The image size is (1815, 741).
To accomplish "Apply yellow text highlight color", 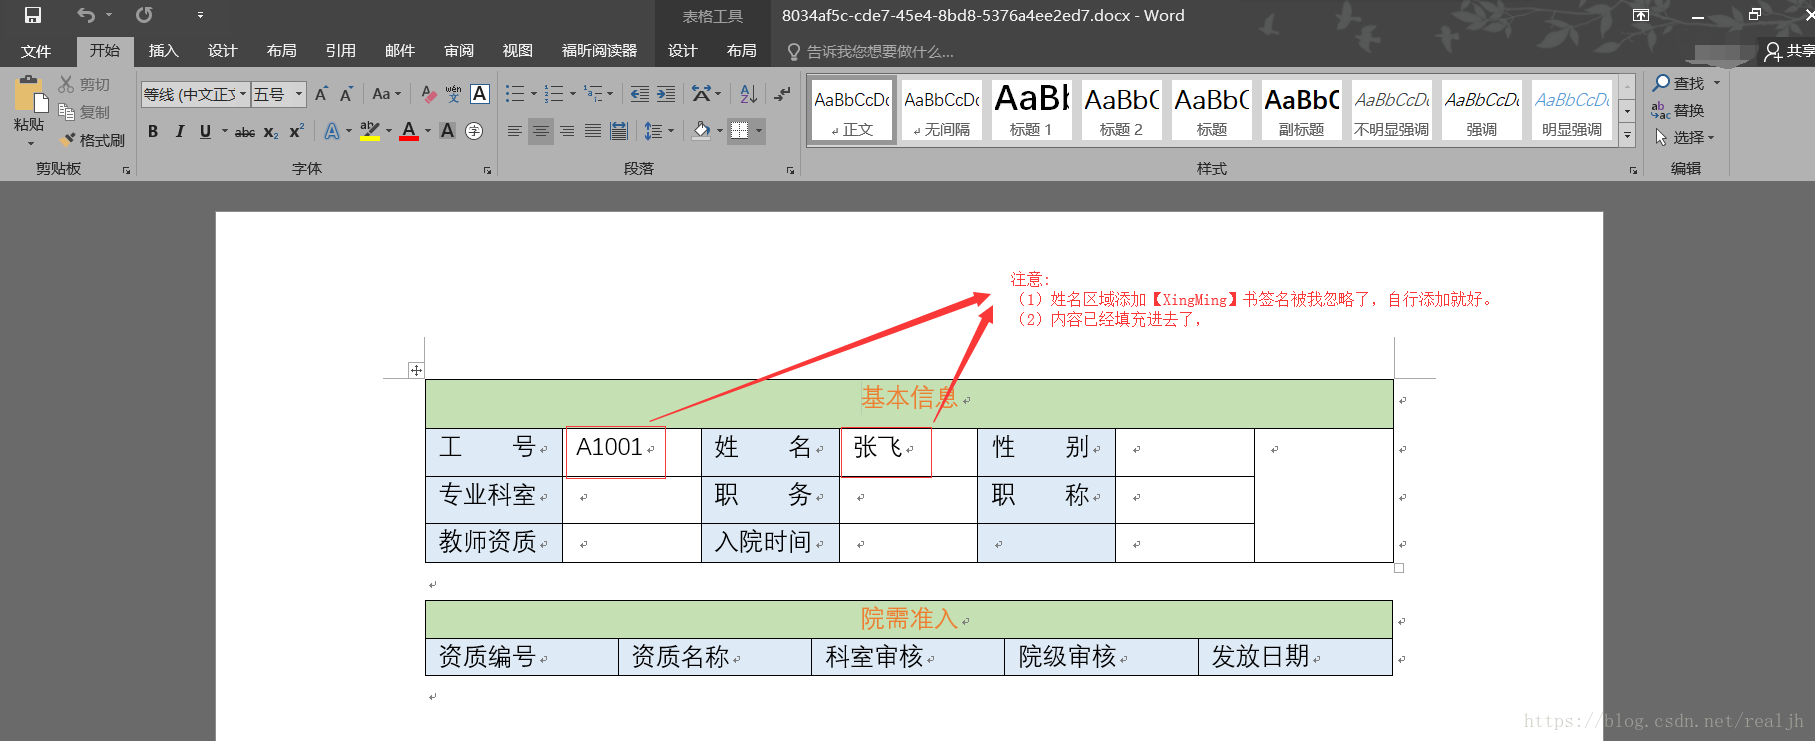I will coord(369,131).
